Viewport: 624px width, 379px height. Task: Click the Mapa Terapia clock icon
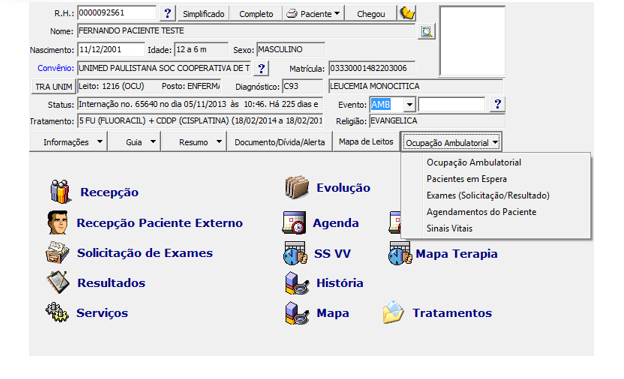(x=400, y=253)
